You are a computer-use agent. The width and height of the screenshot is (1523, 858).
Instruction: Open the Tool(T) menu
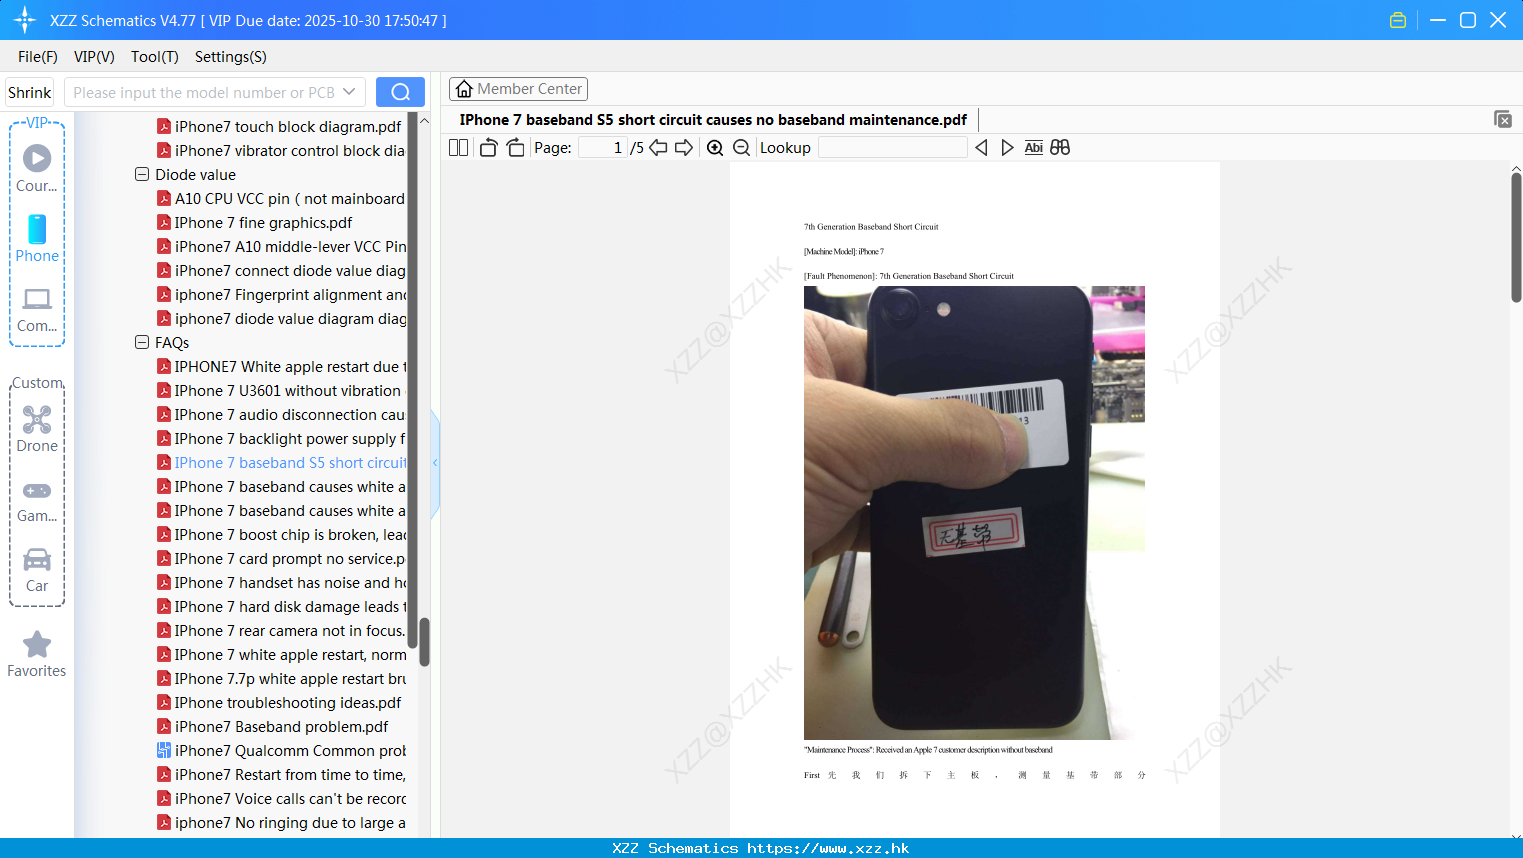pos(155,57)
